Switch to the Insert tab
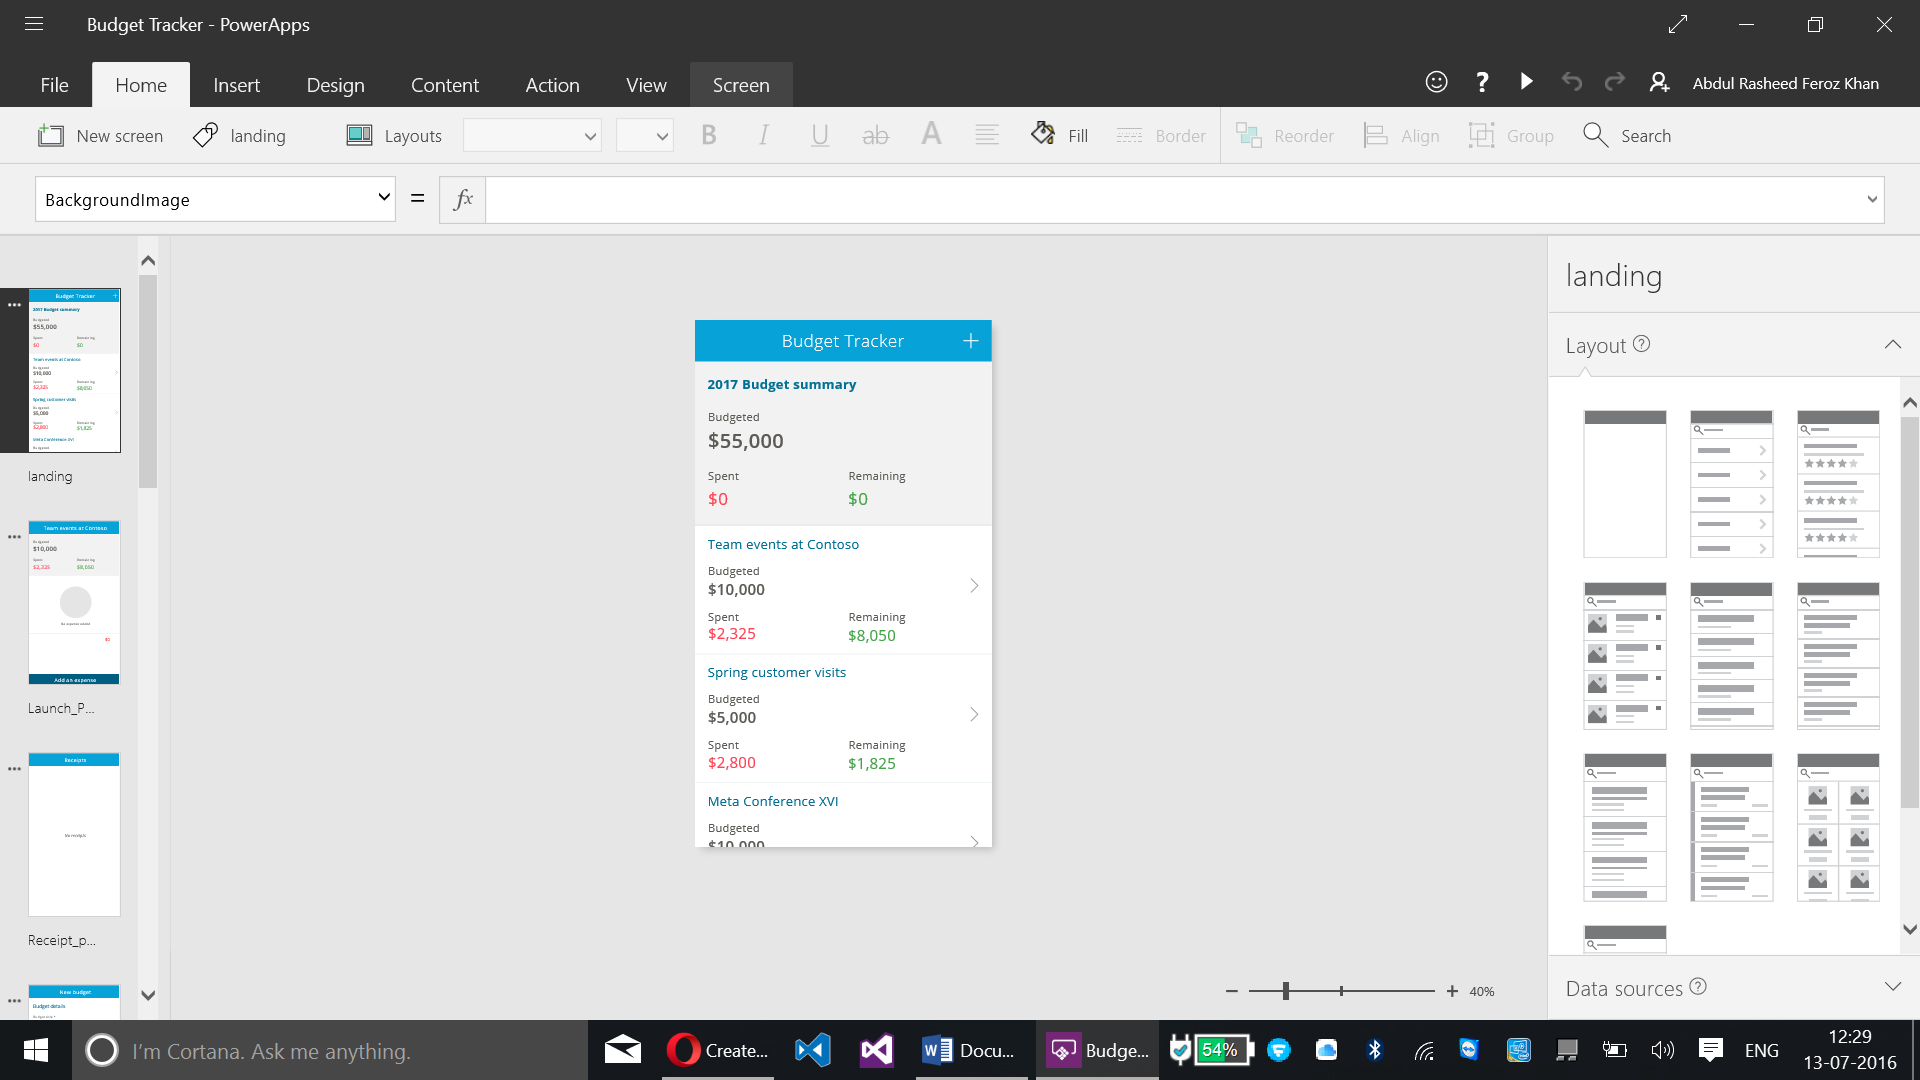Image resolution: width=1920 pixels, height=1080 pixels. tap(236, 85)
